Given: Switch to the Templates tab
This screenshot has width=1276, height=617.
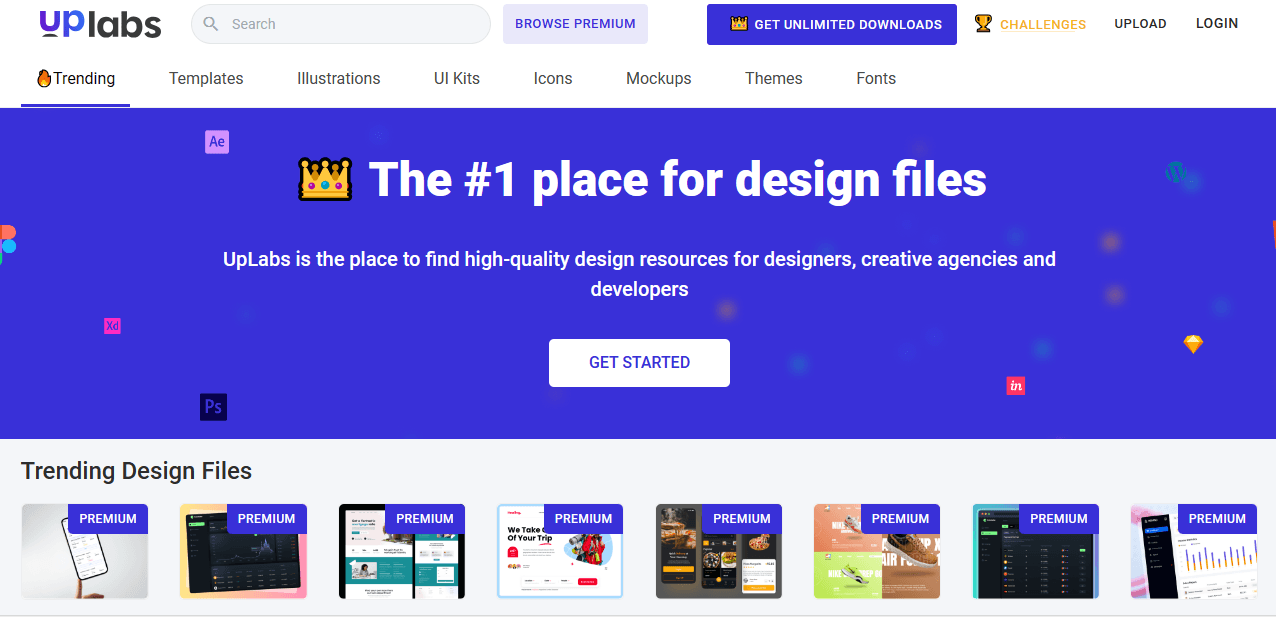Looking at the screenshot, I should coord(206,78).
